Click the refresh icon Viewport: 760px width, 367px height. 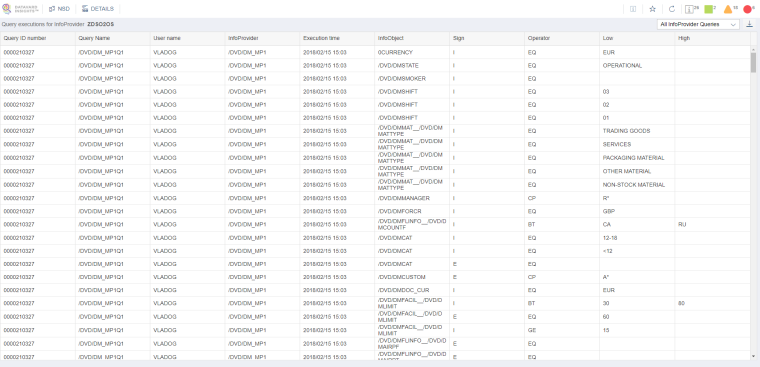pos(672,9)
